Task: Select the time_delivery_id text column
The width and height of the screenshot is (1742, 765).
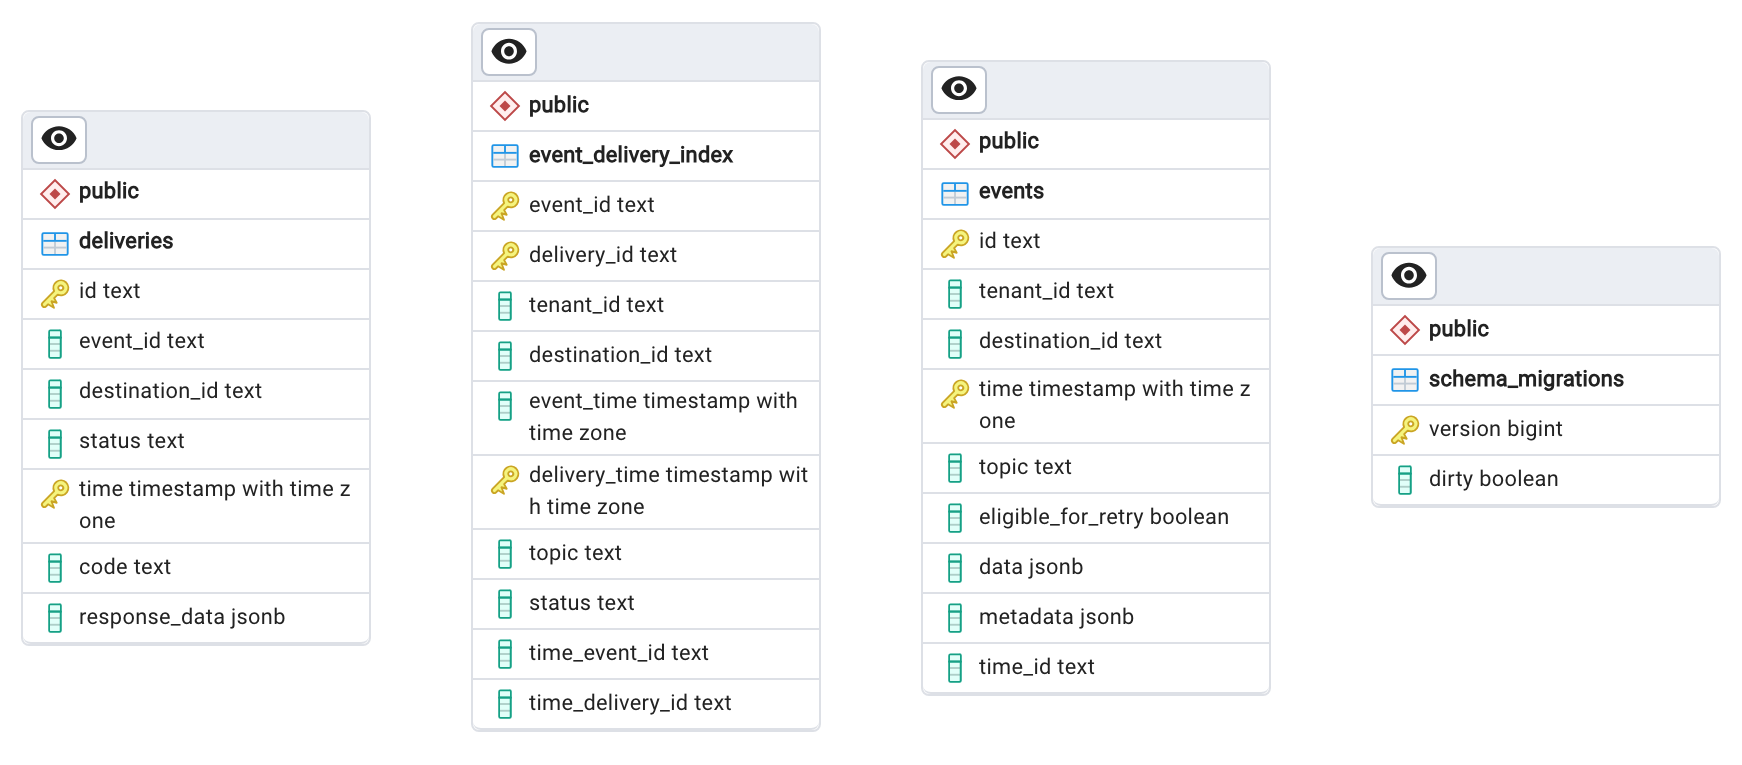Action: [x=630, y=703]
